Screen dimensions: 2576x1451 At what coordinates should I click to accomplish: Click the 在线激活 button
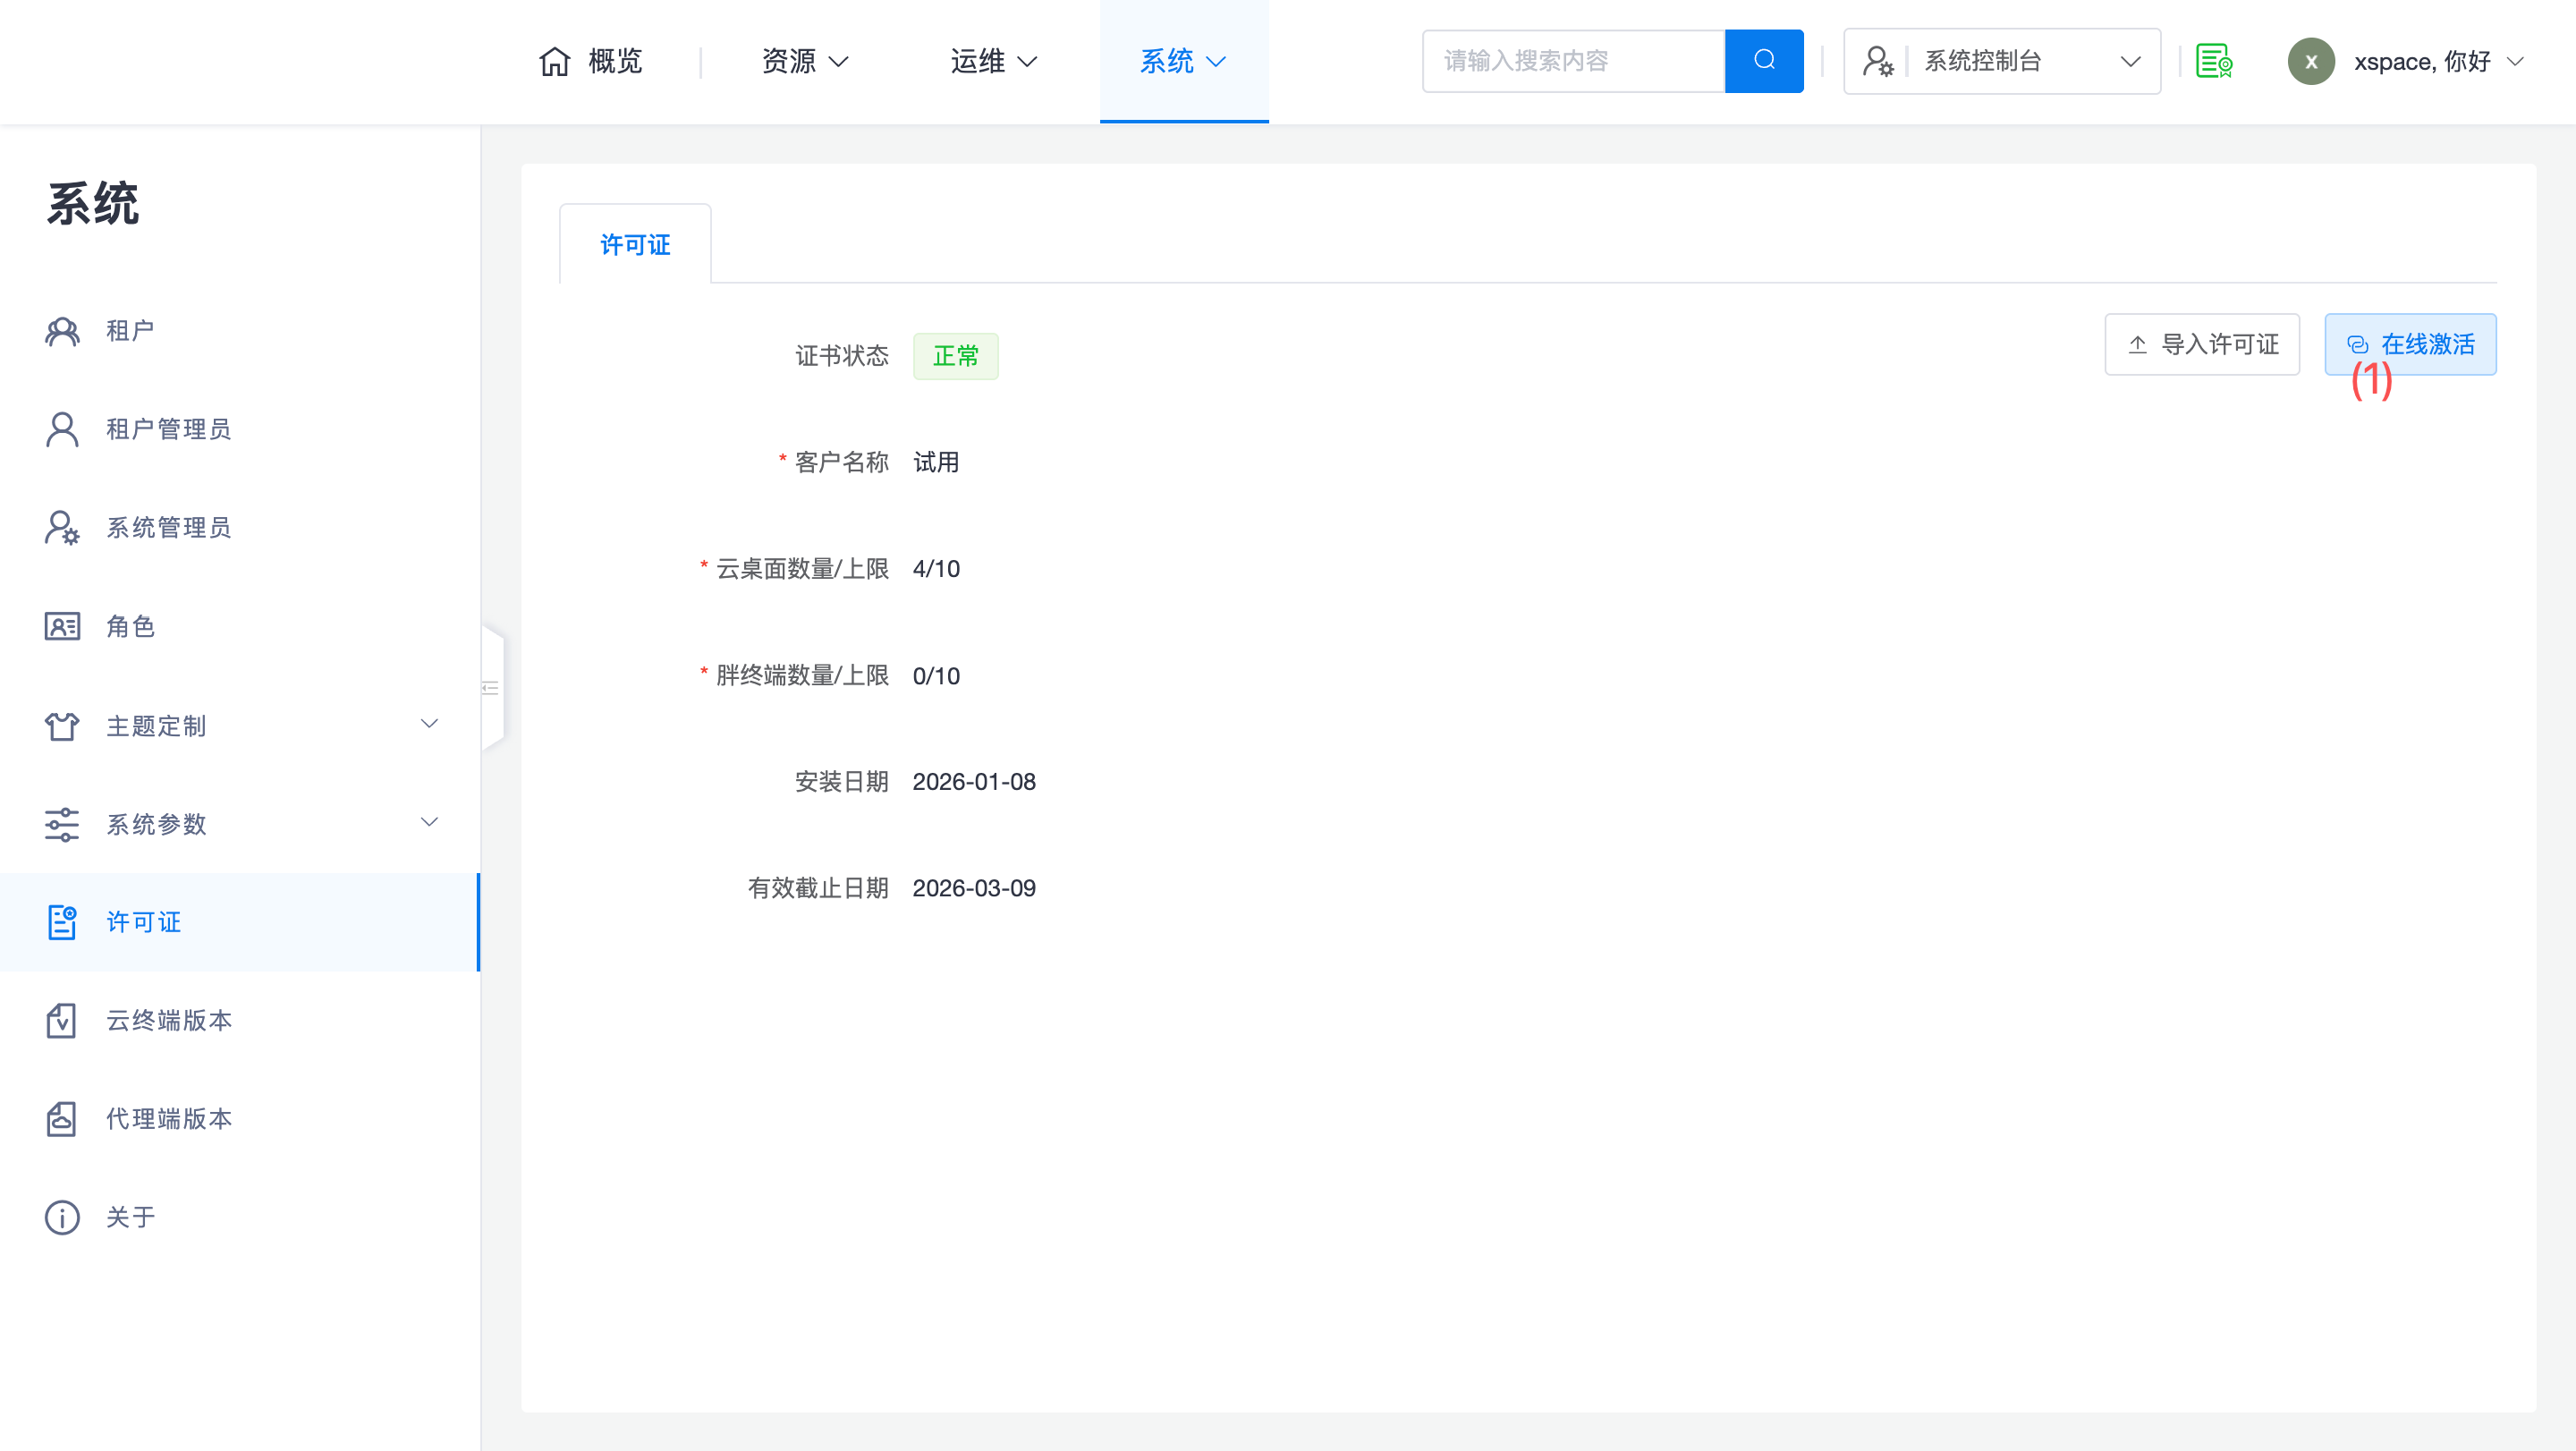click(x=2410, y=345)
